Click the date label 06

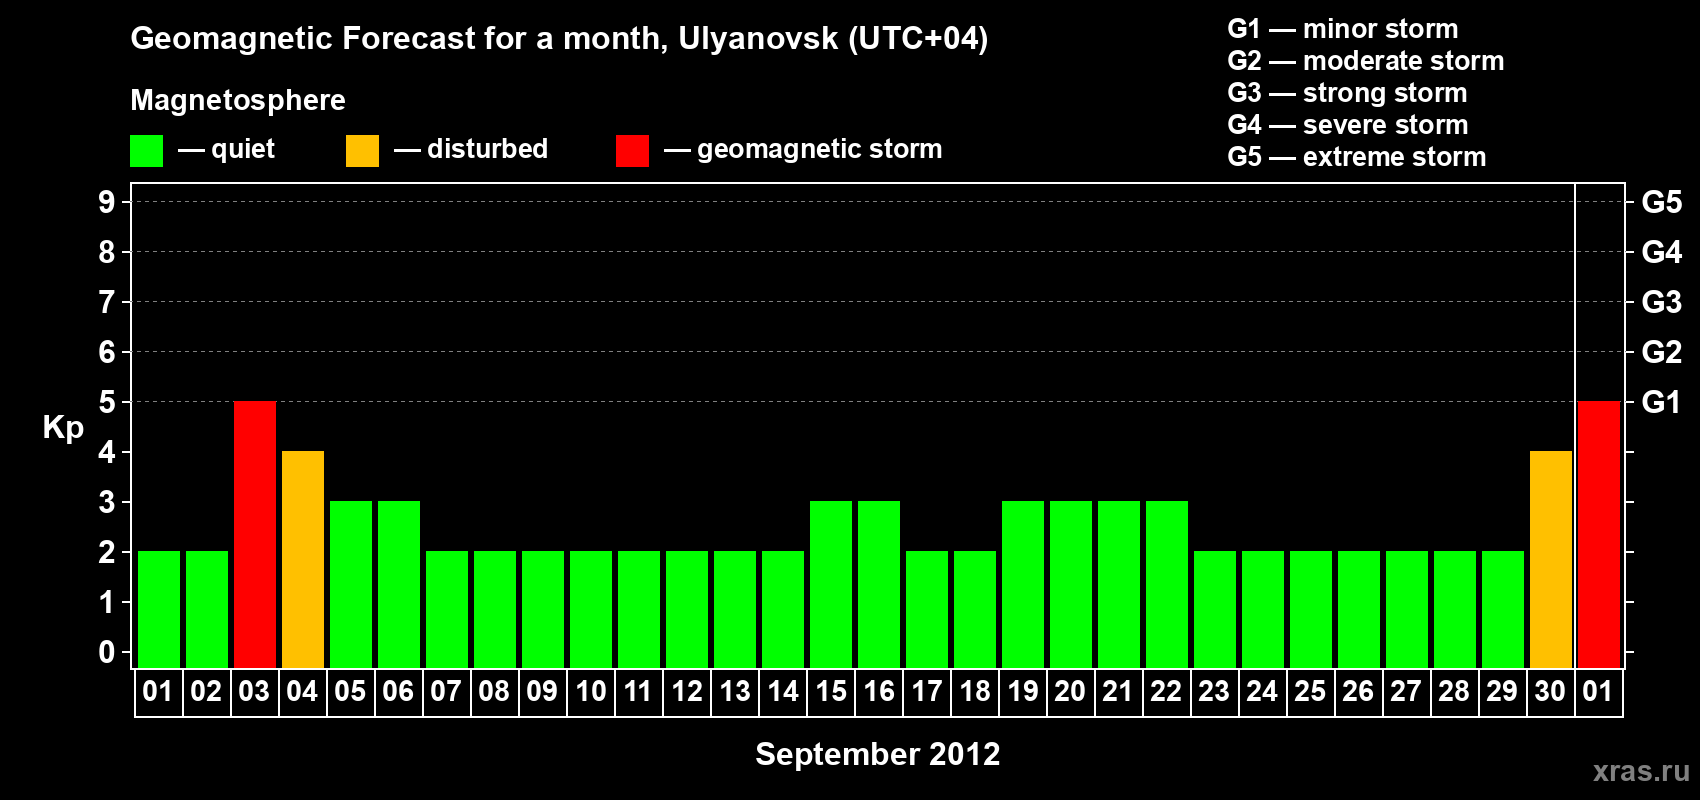(x=398, y=691)
